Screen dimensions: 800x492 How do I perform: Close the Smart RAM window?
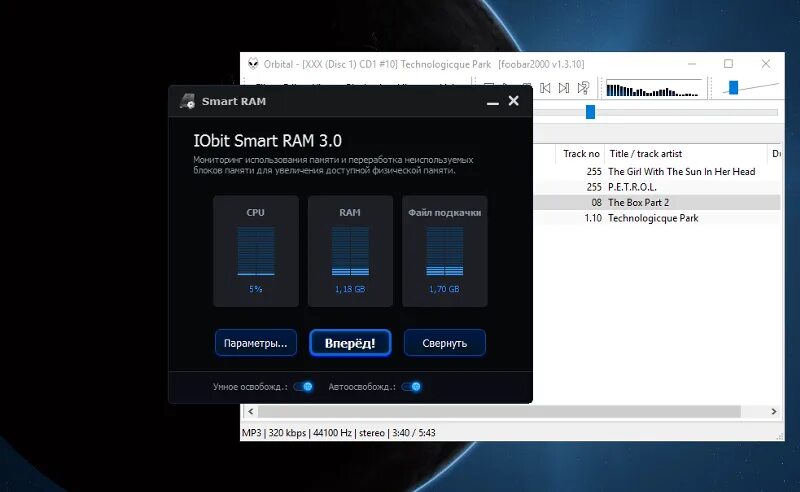tap(514, 101)
